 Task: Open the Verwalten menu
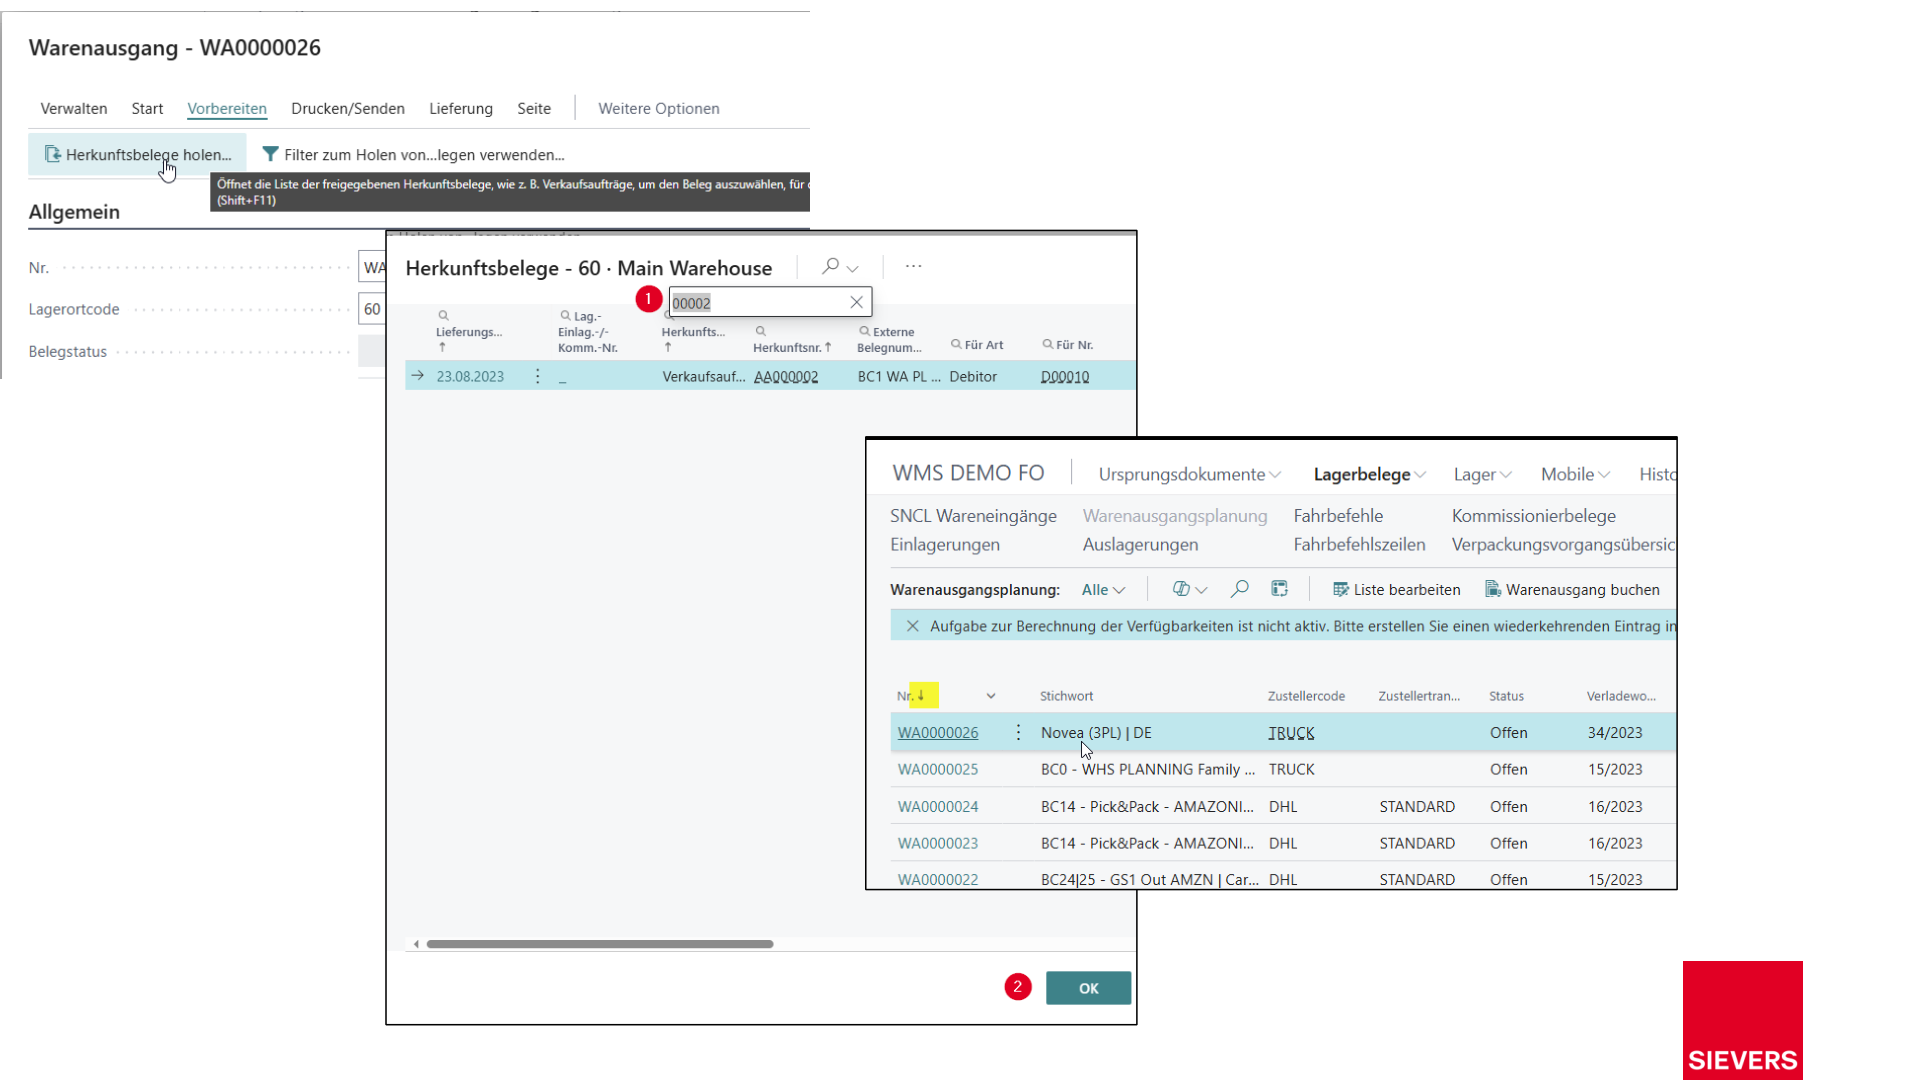tap(74, 109)
